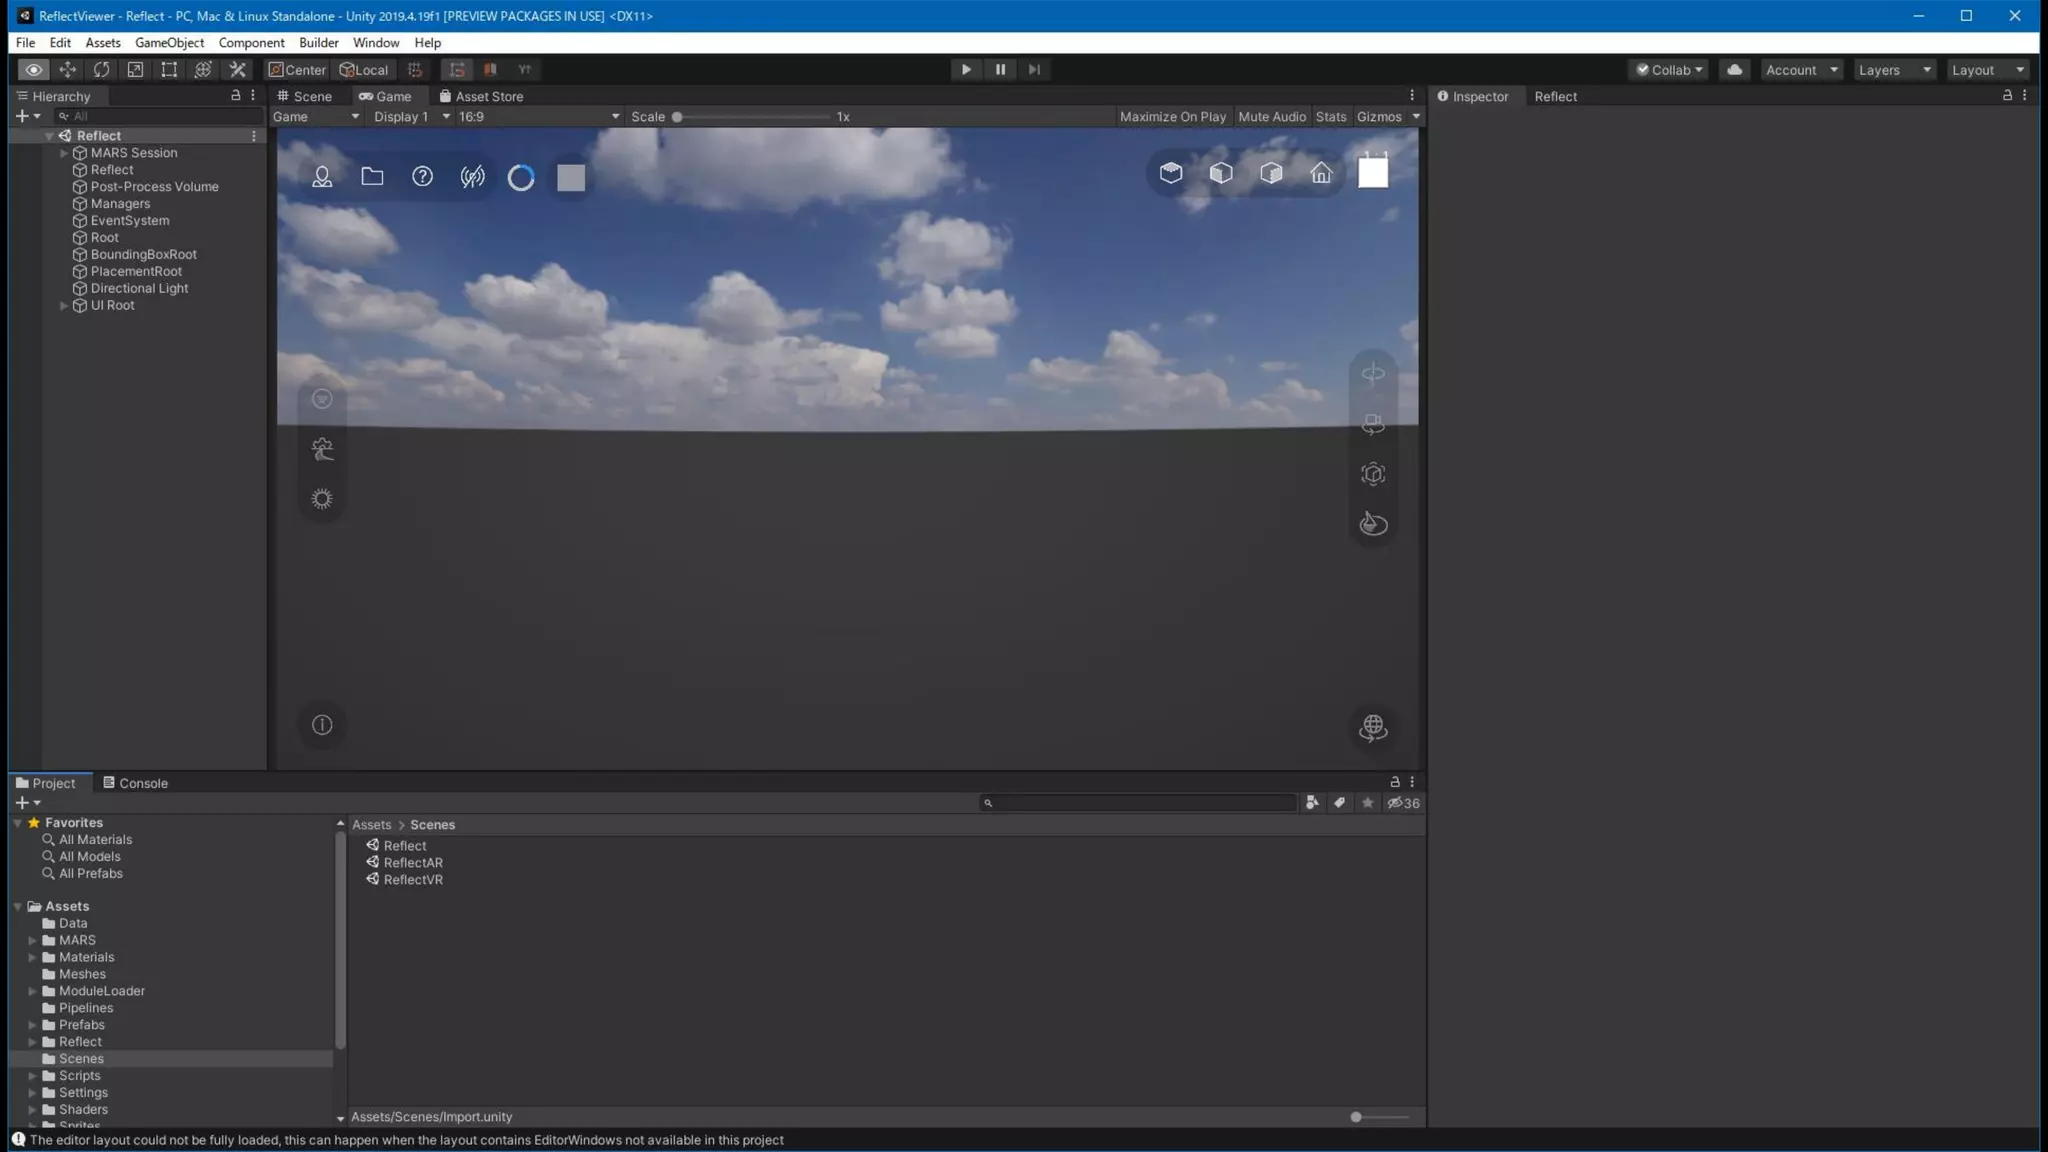Expand the MARS Session hierarchy item
The width and height of the screenshot is (2048, 1152).
tap(64, 153)
